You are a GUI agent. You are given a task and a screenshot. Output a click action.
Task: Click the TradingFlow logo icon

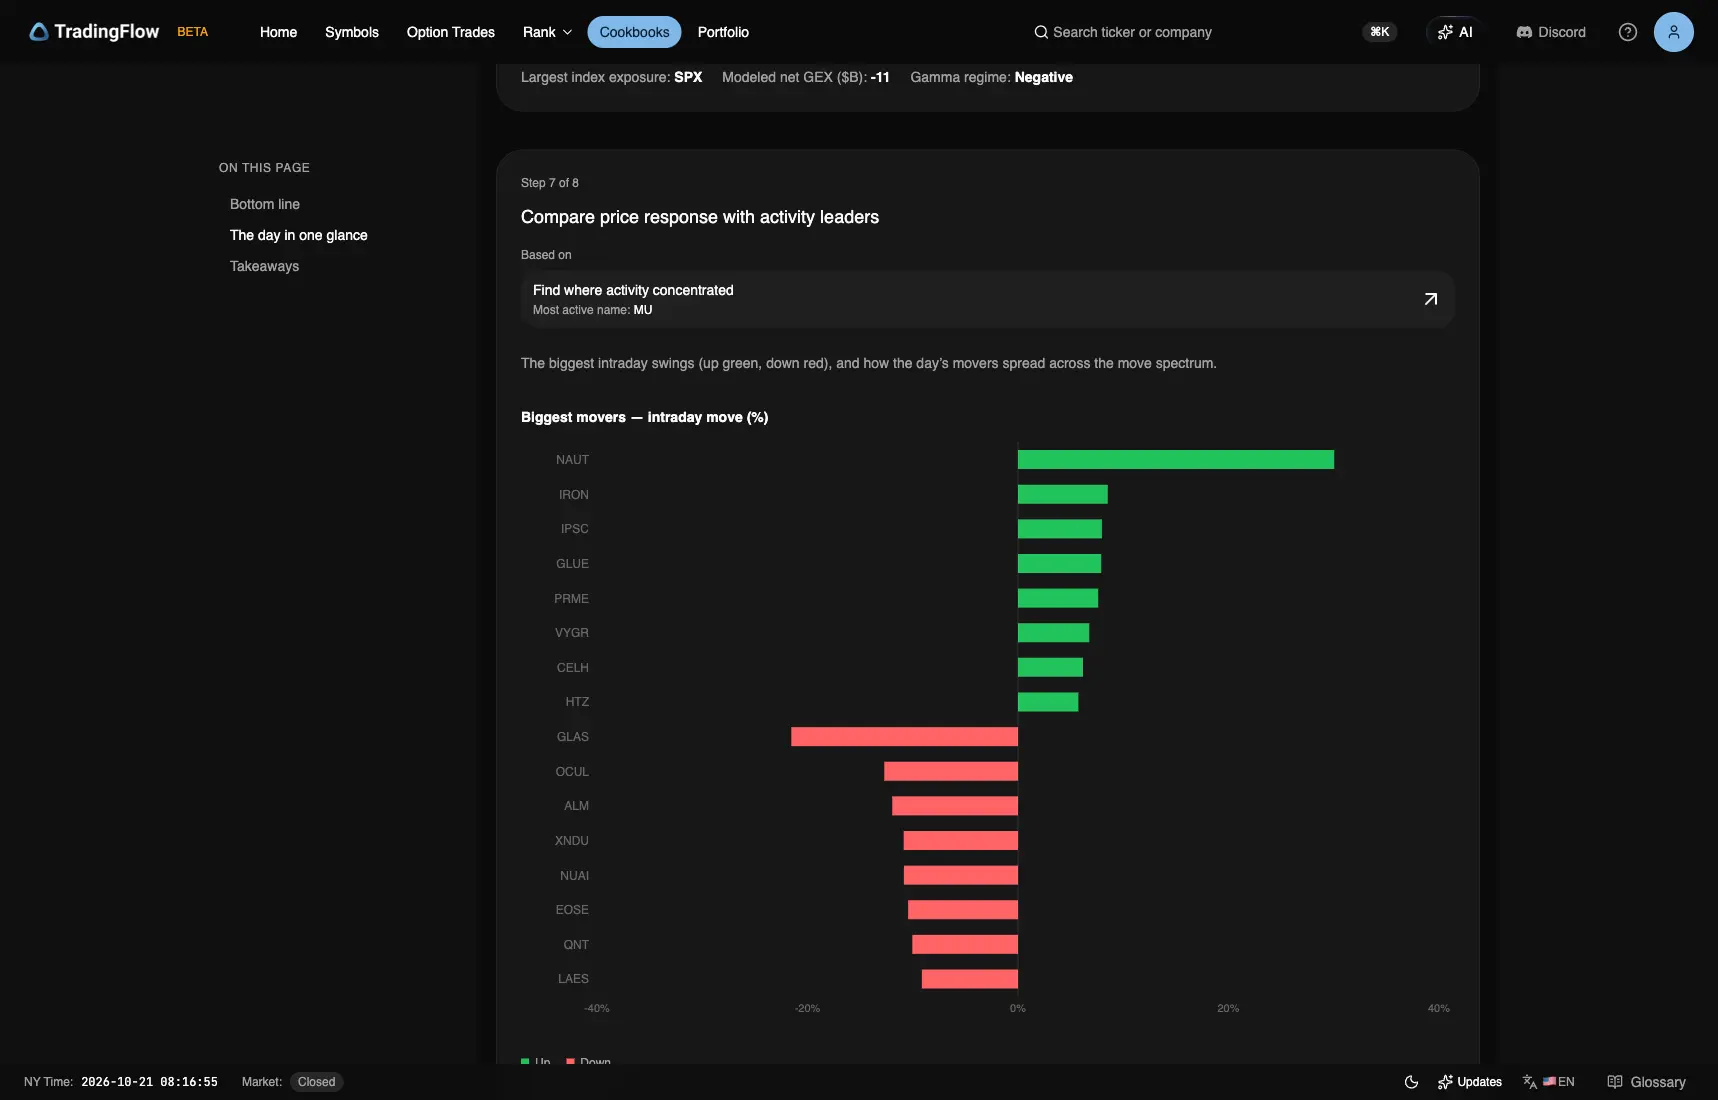click(38, 32)
